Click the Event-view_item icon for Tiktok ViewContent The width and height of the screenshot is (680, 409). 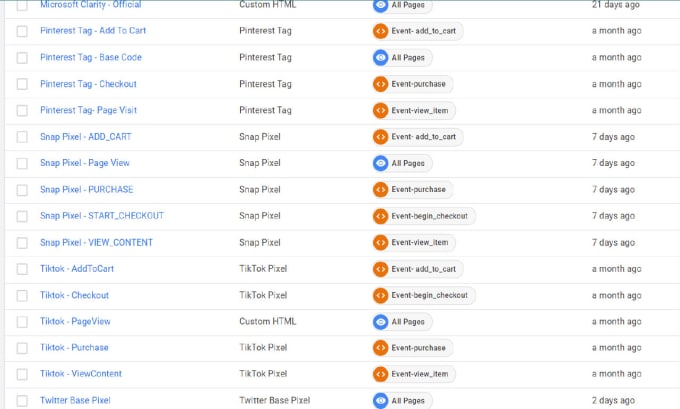tap(380, 374)
